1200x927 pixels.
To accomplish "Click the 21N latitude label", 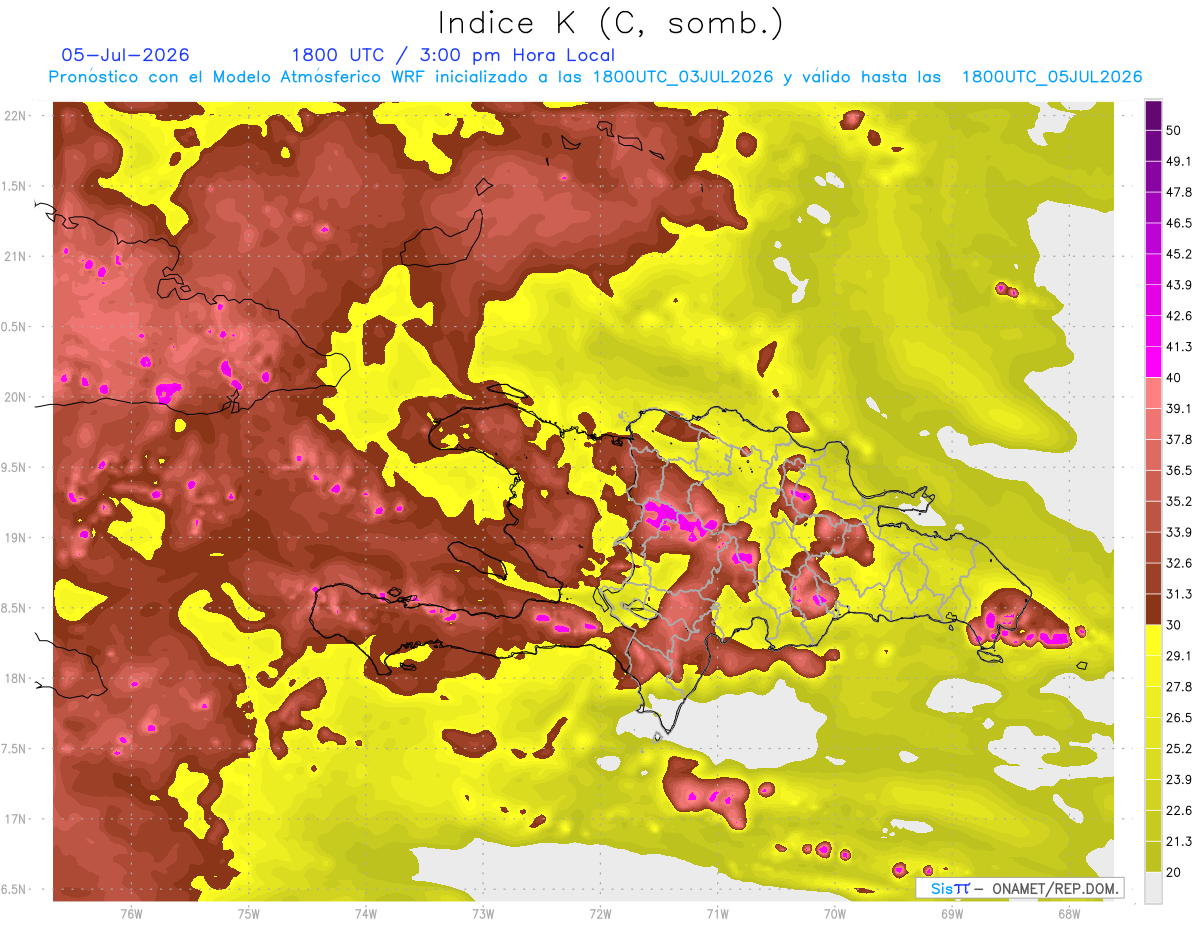I will pyautogui.click(x=15, y=256).
